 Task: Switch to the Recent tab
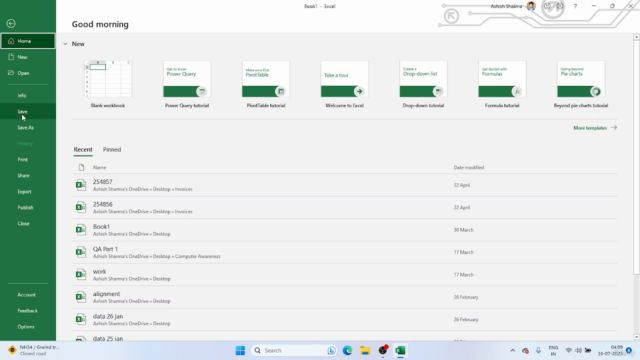tap(83, 149)
